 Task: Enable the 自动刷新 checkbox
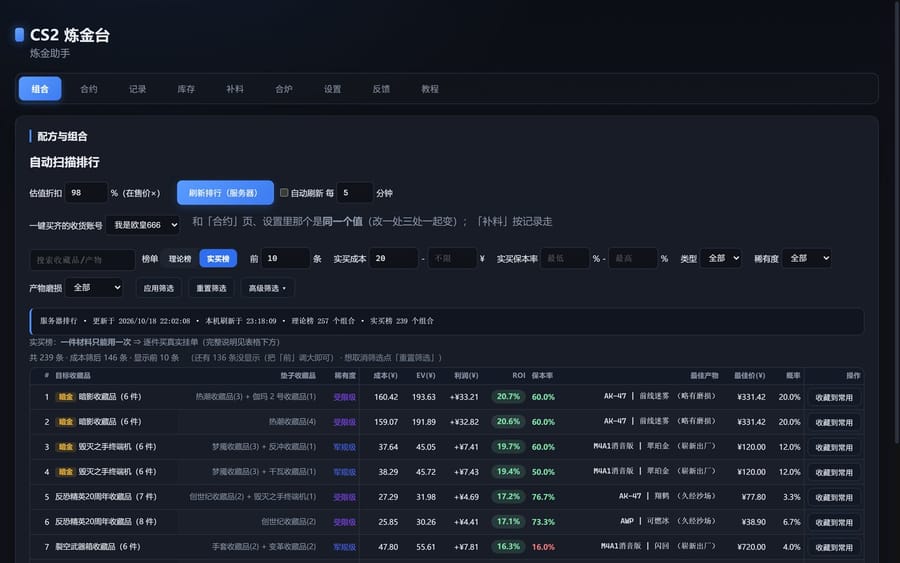pyautogui.click(x=284, y=193)
